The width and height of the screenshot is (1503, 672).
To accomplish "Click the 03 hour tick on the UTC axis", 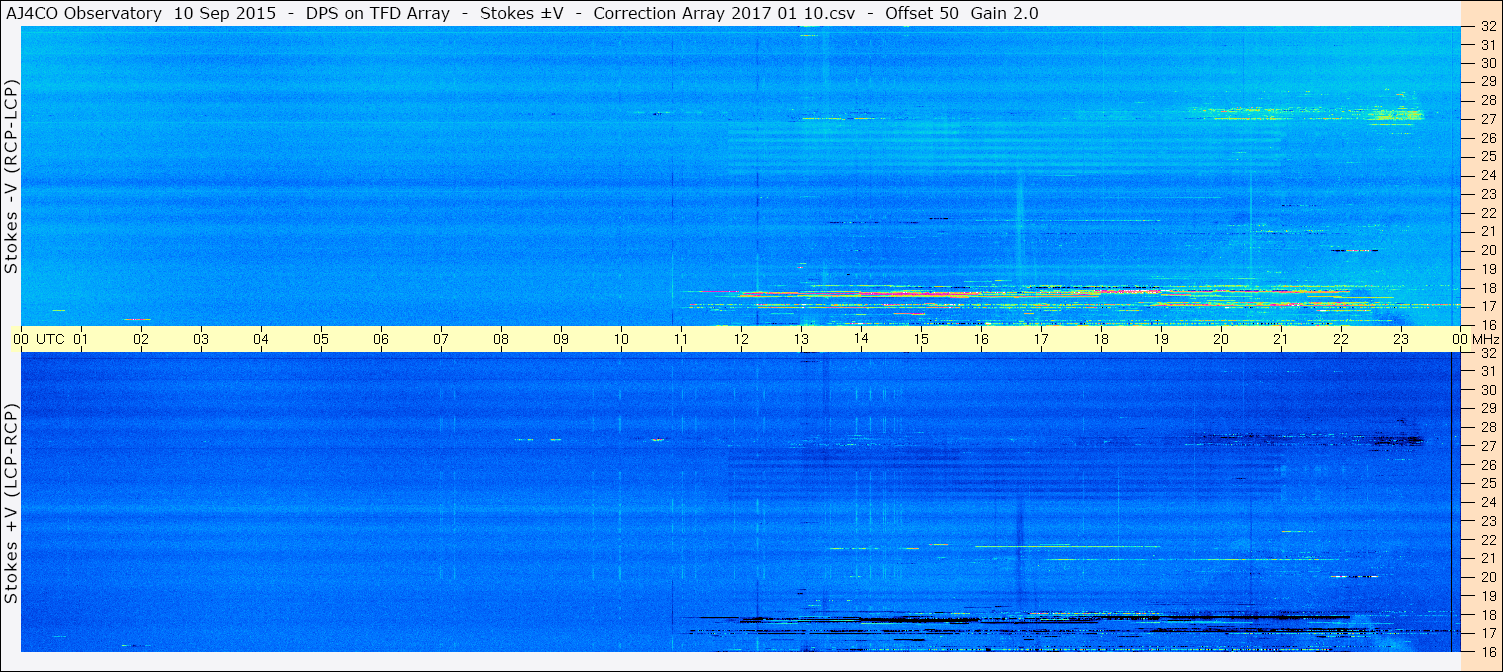I will click(201, 339).
